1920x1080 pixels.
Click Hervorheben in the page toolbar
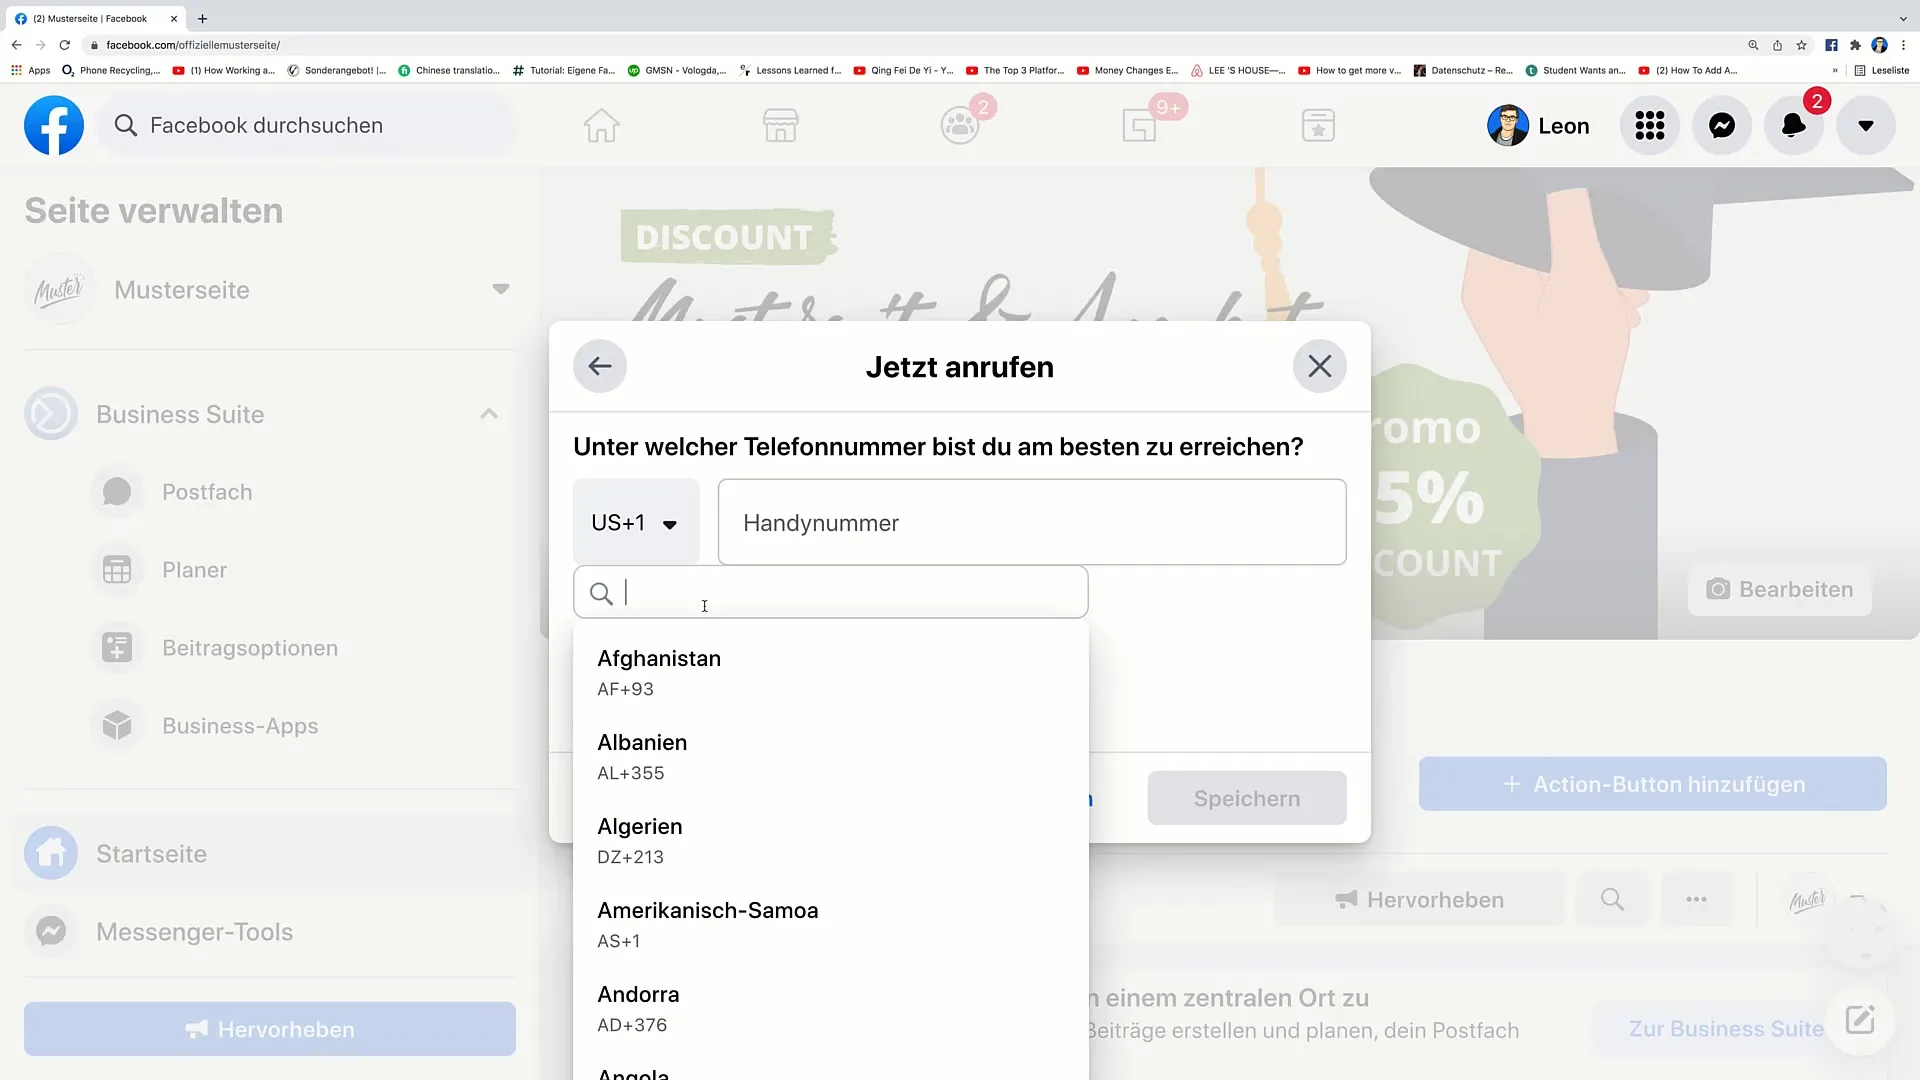(1419, 899)
